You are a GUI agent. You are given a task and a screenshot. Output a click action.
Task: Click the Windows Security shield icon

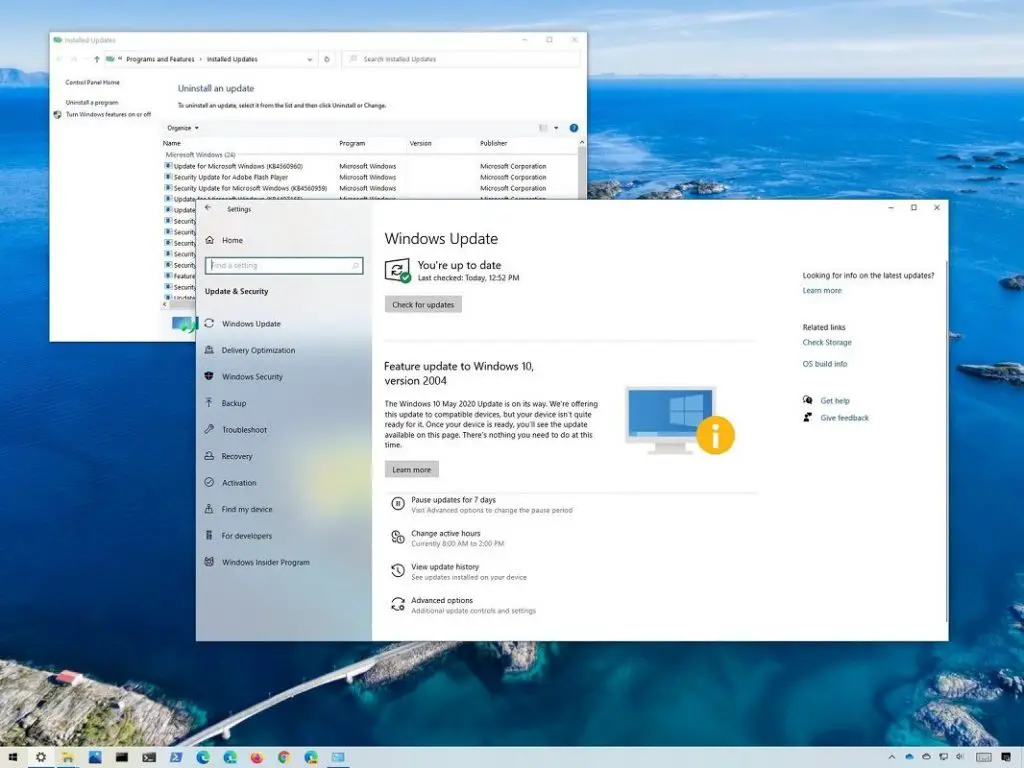pos(209,377)
